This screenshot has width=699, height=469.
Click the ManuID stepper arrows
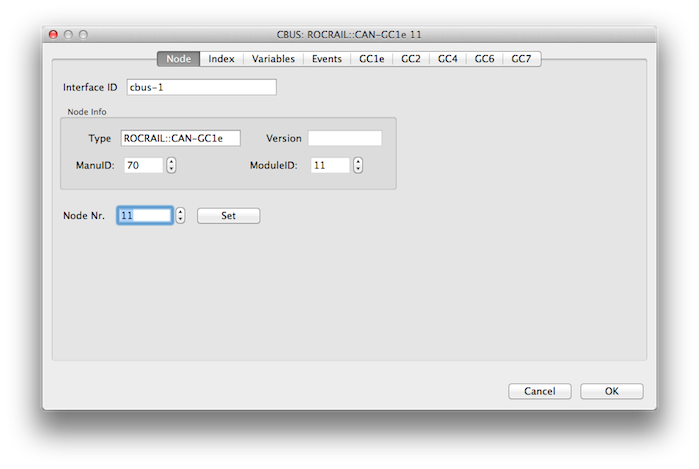[171, 165]
